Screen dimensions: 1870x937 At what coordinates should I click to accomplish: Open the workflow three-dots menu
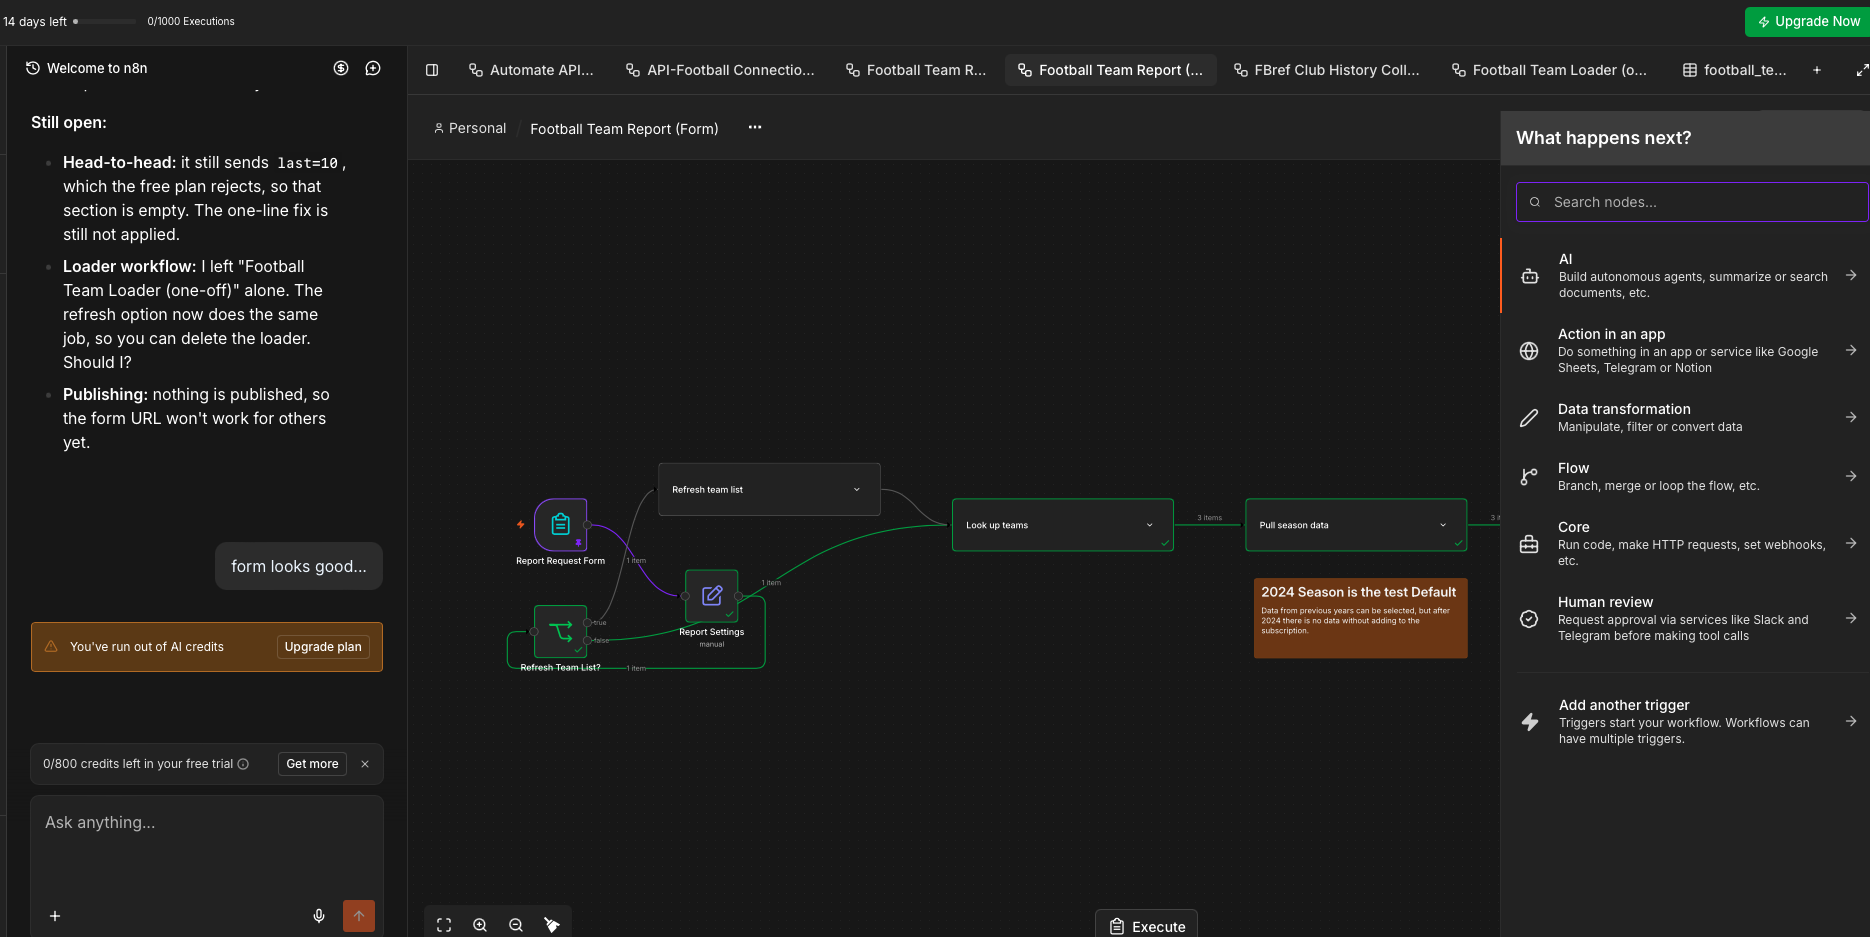pyautogui.click(x=755, y=127)
